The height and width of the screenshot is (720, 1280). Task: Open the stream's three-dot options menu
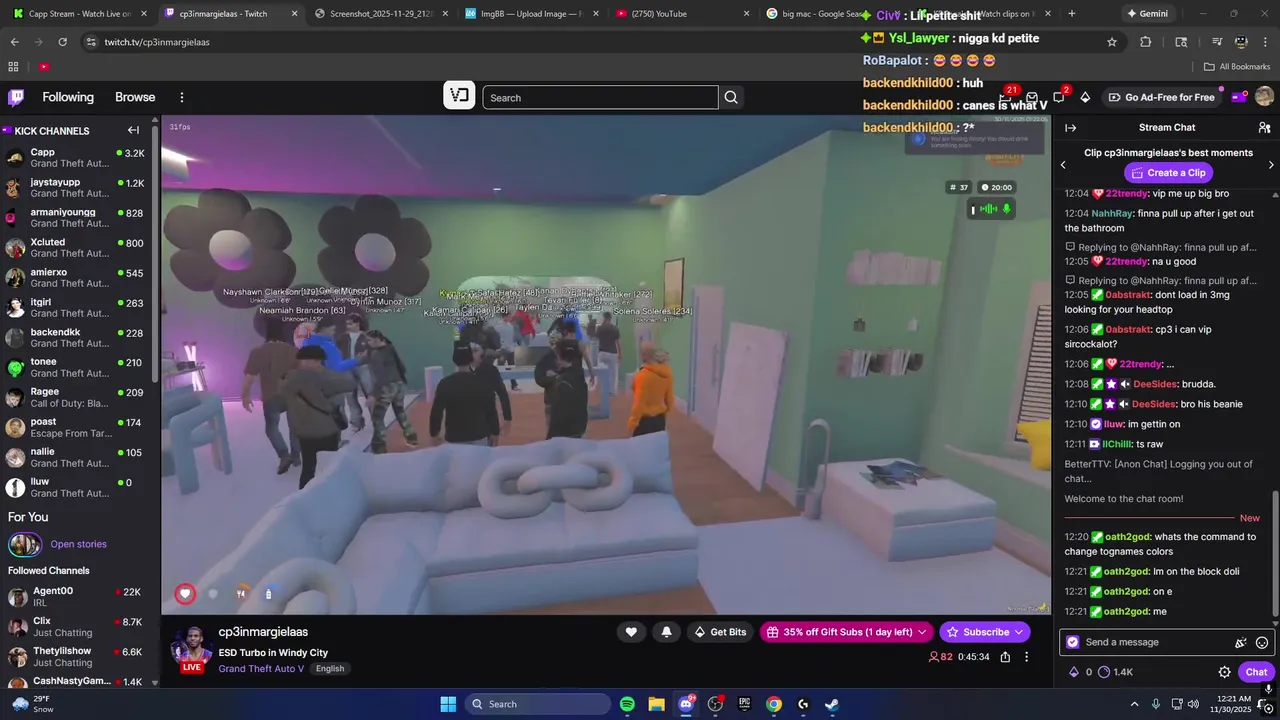(1026, 657)
